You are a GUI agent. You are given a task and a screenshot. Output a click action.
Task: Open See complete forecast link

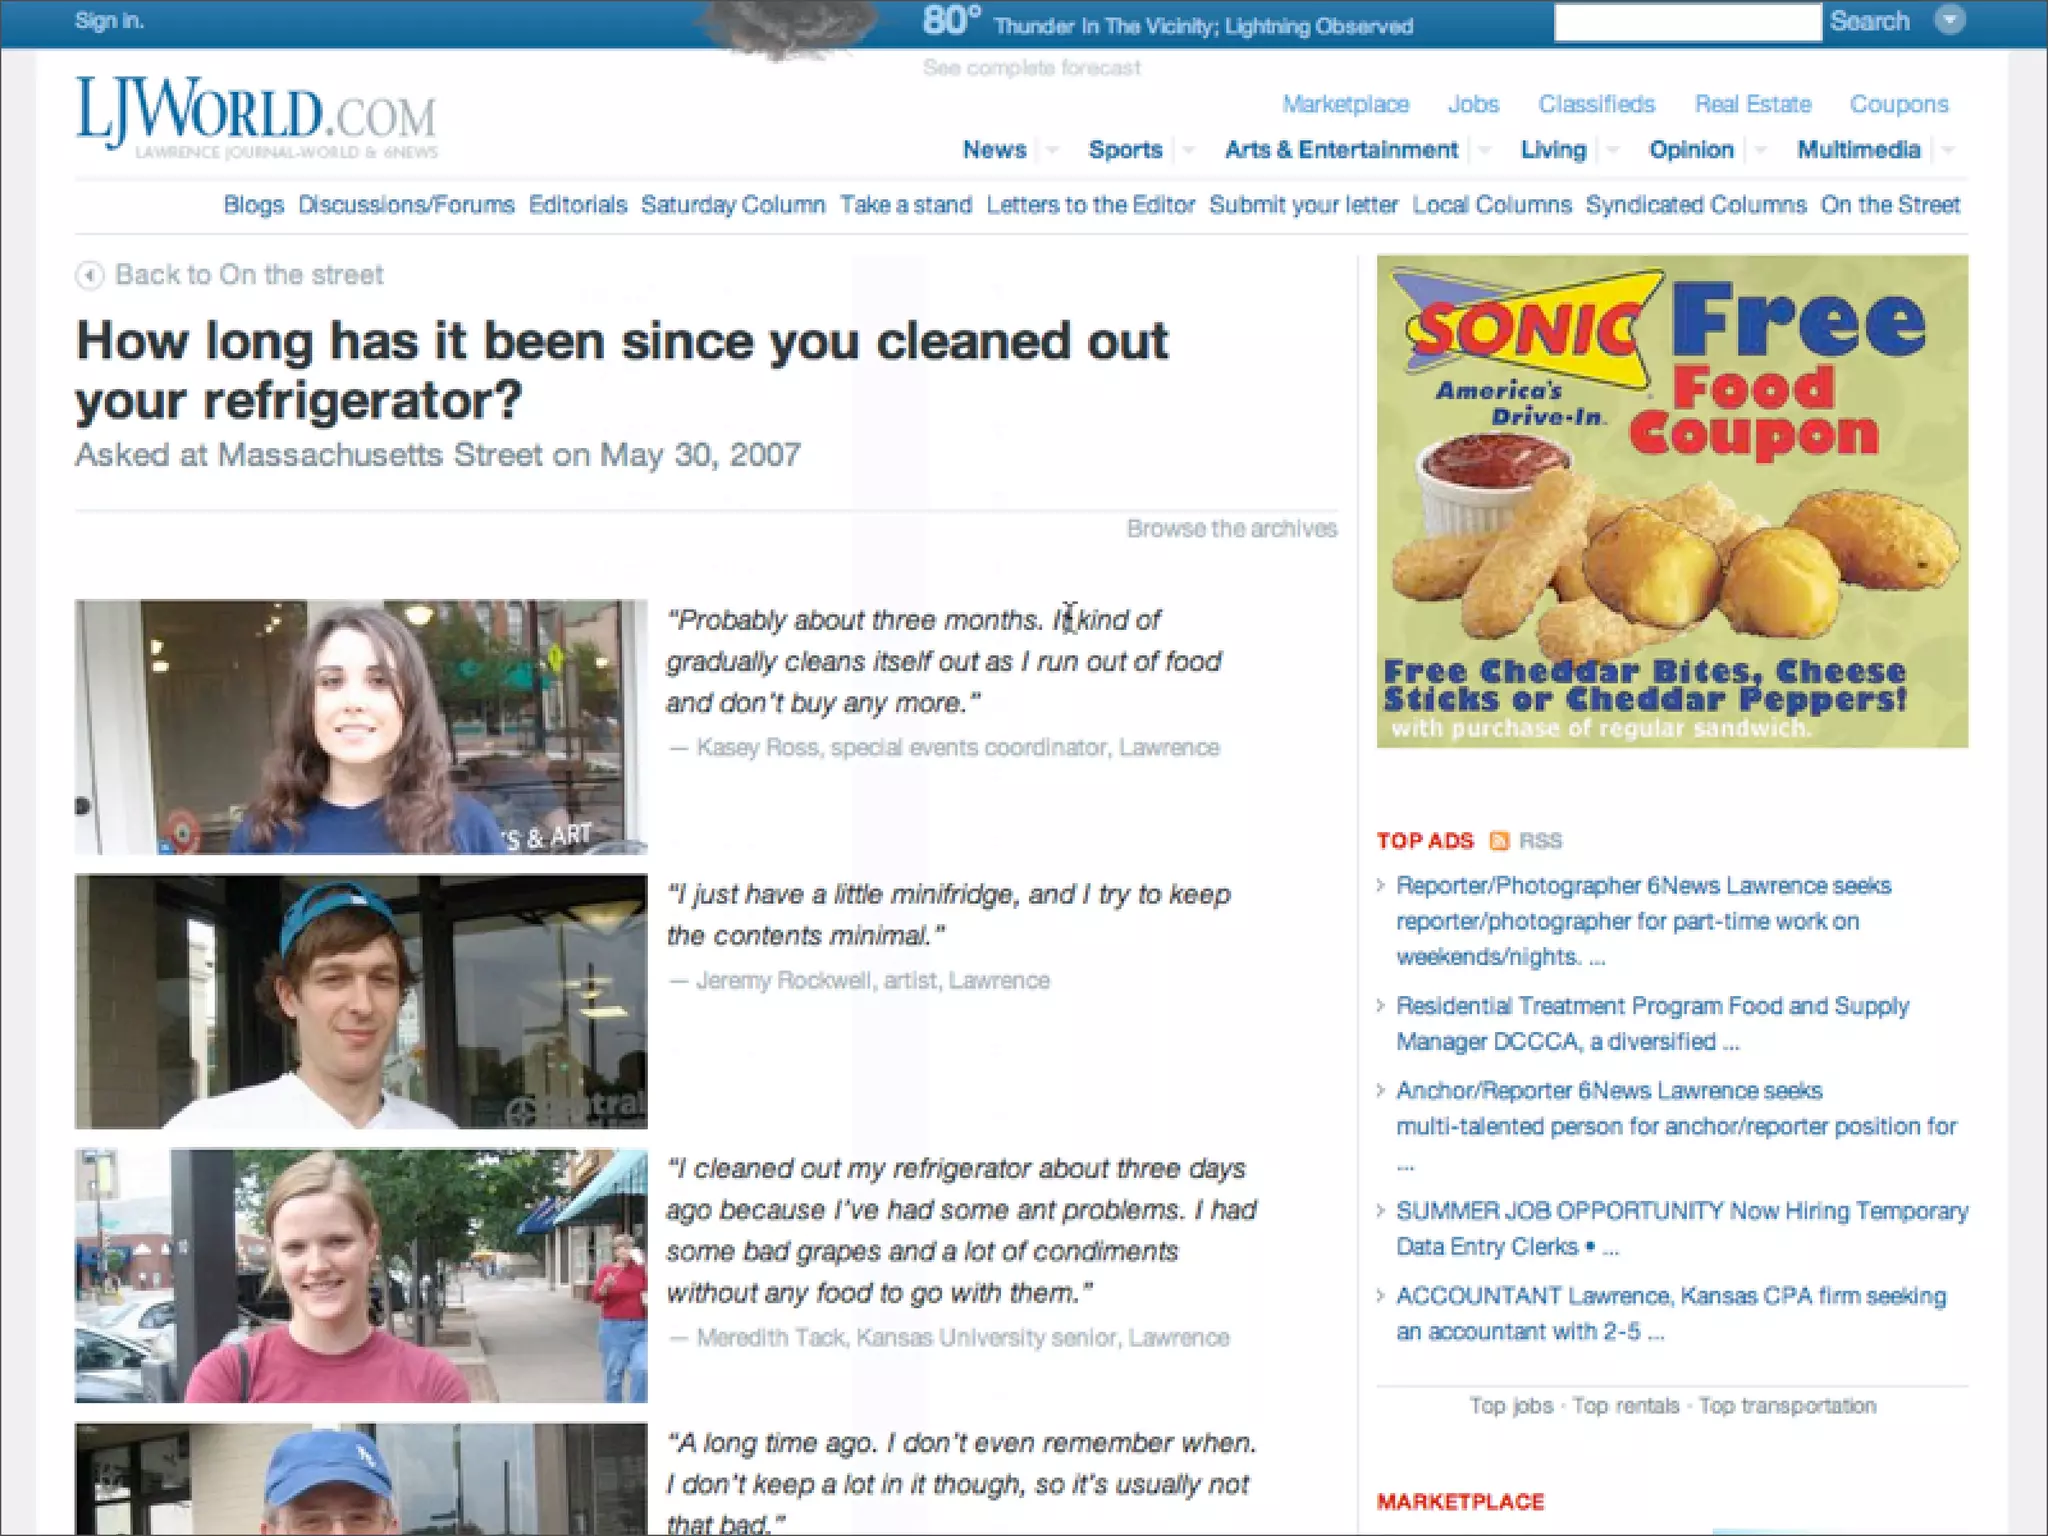pyautogui.click(x=1031, y=68)
